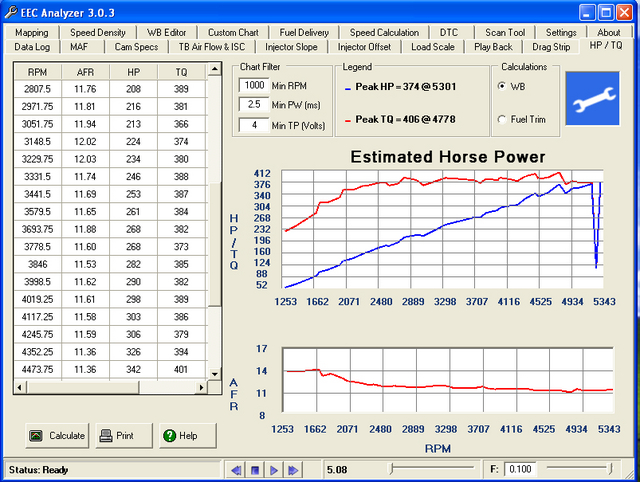Select the Fuel Trim radio button
The width and height of the screenshot is (640, 482).
pyautogui.click(x=502, y=119)
